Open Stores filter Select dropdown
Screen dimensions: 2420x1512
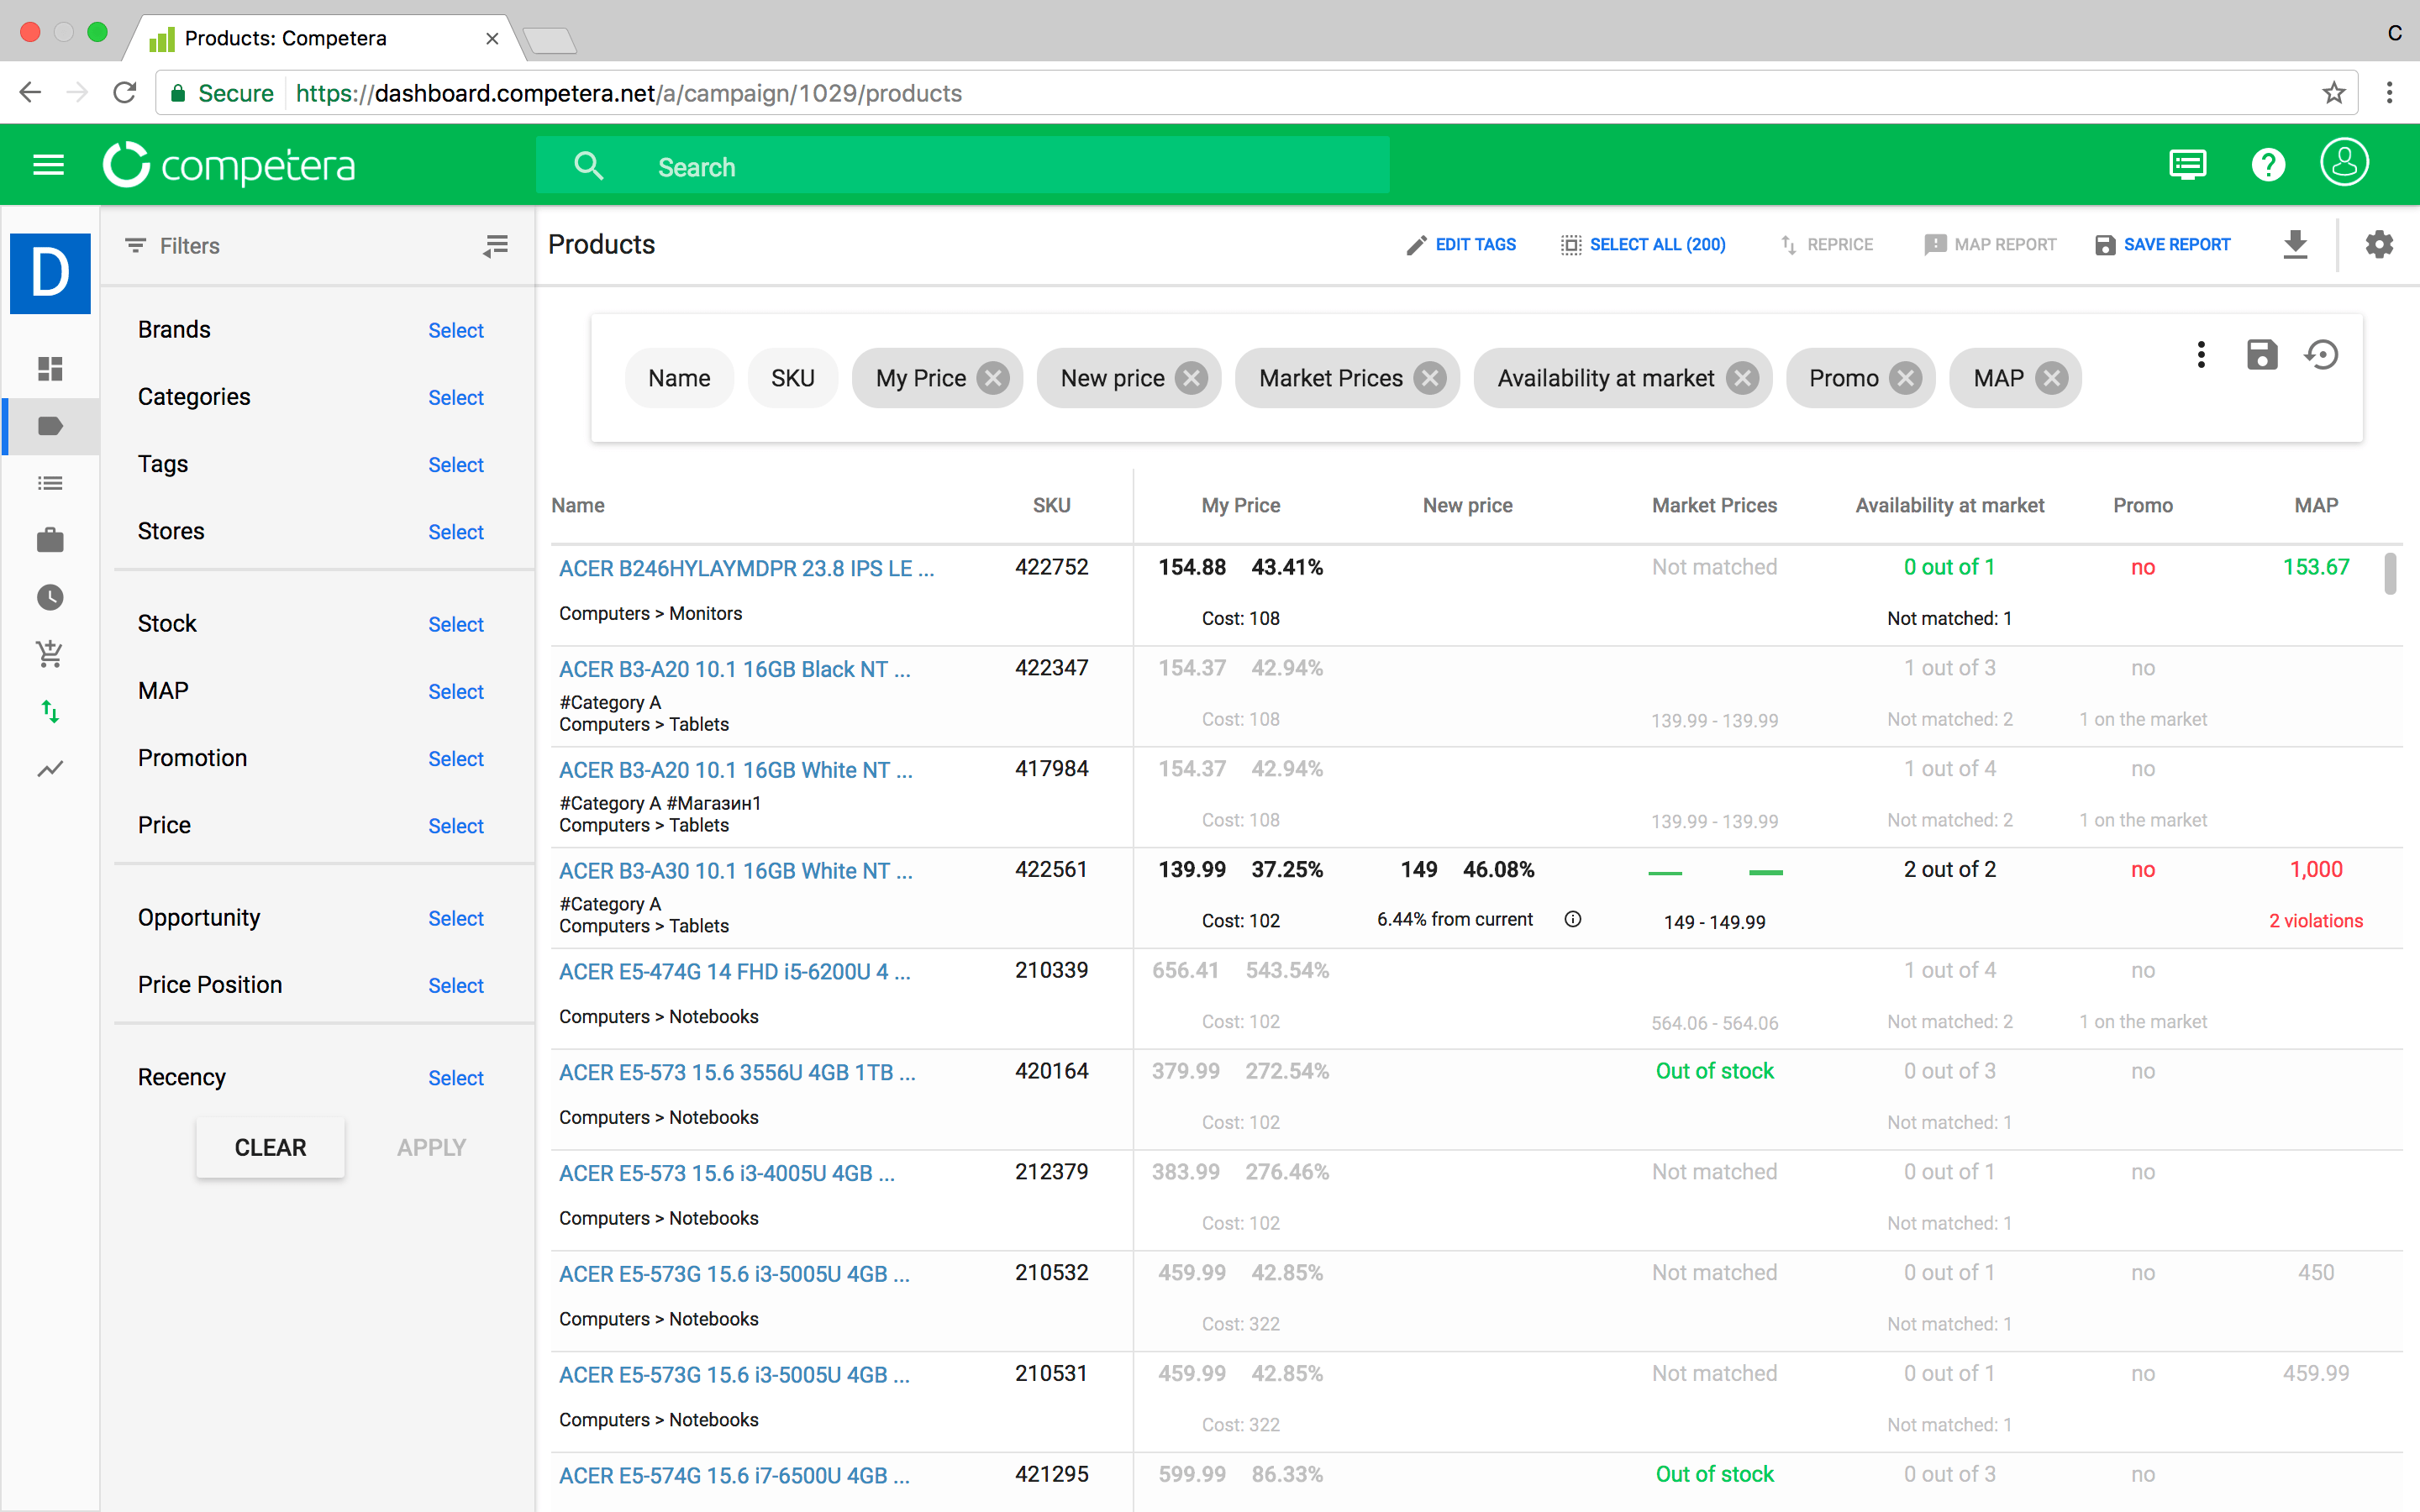coord(456,532)
